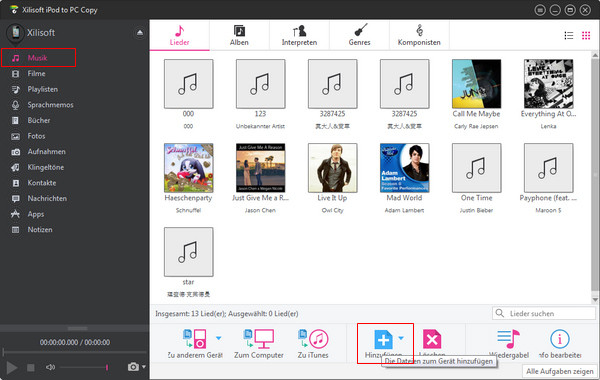Open the snapshot camera dropdown arrow
600x380 pixels.
coord(144,367)
